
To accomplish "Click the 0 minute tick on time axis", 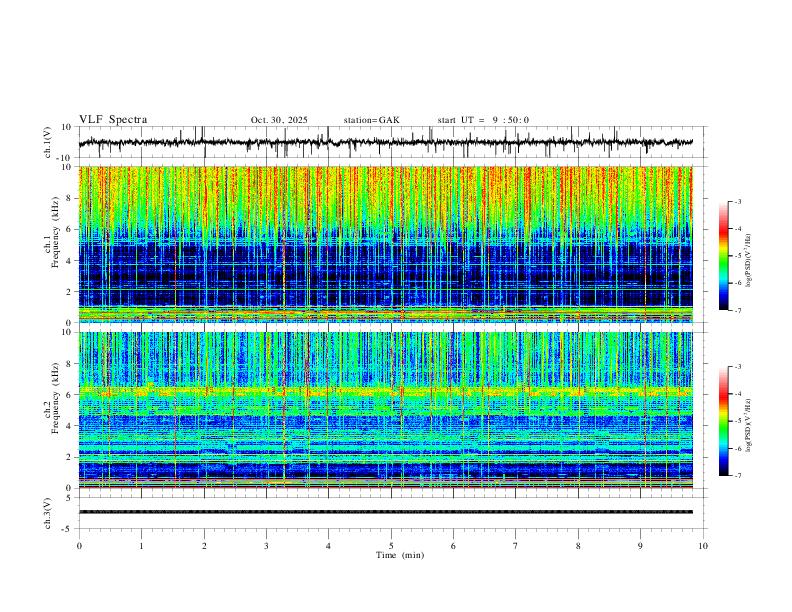I will [79, 546].
